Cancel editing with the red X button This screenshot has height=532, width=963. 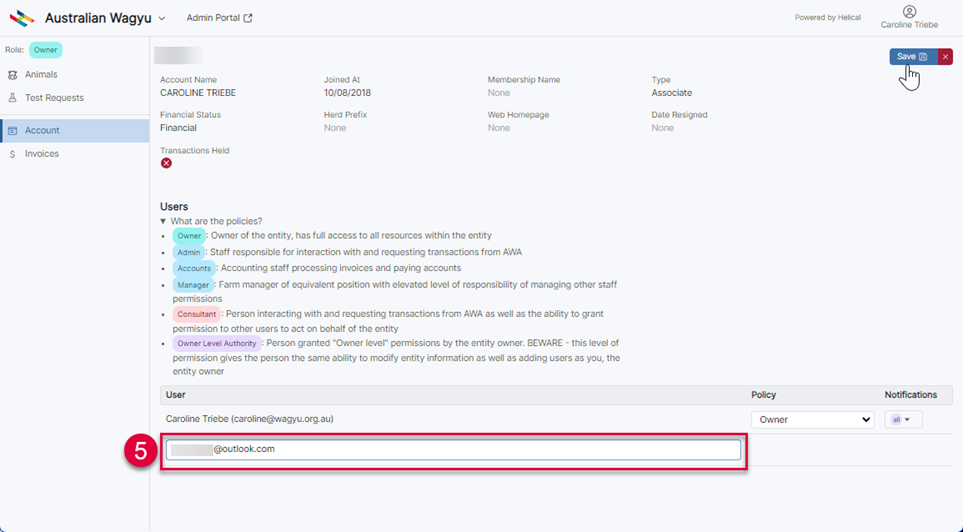click(945, 57)
